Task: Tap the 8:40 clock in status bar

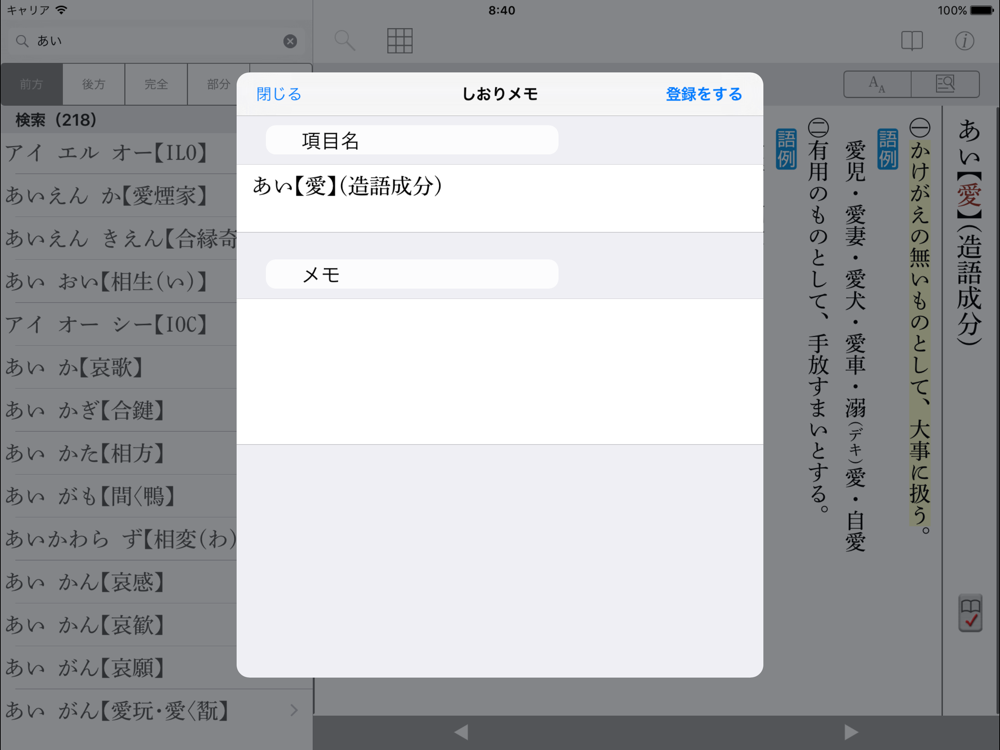Action: (502, 10)
